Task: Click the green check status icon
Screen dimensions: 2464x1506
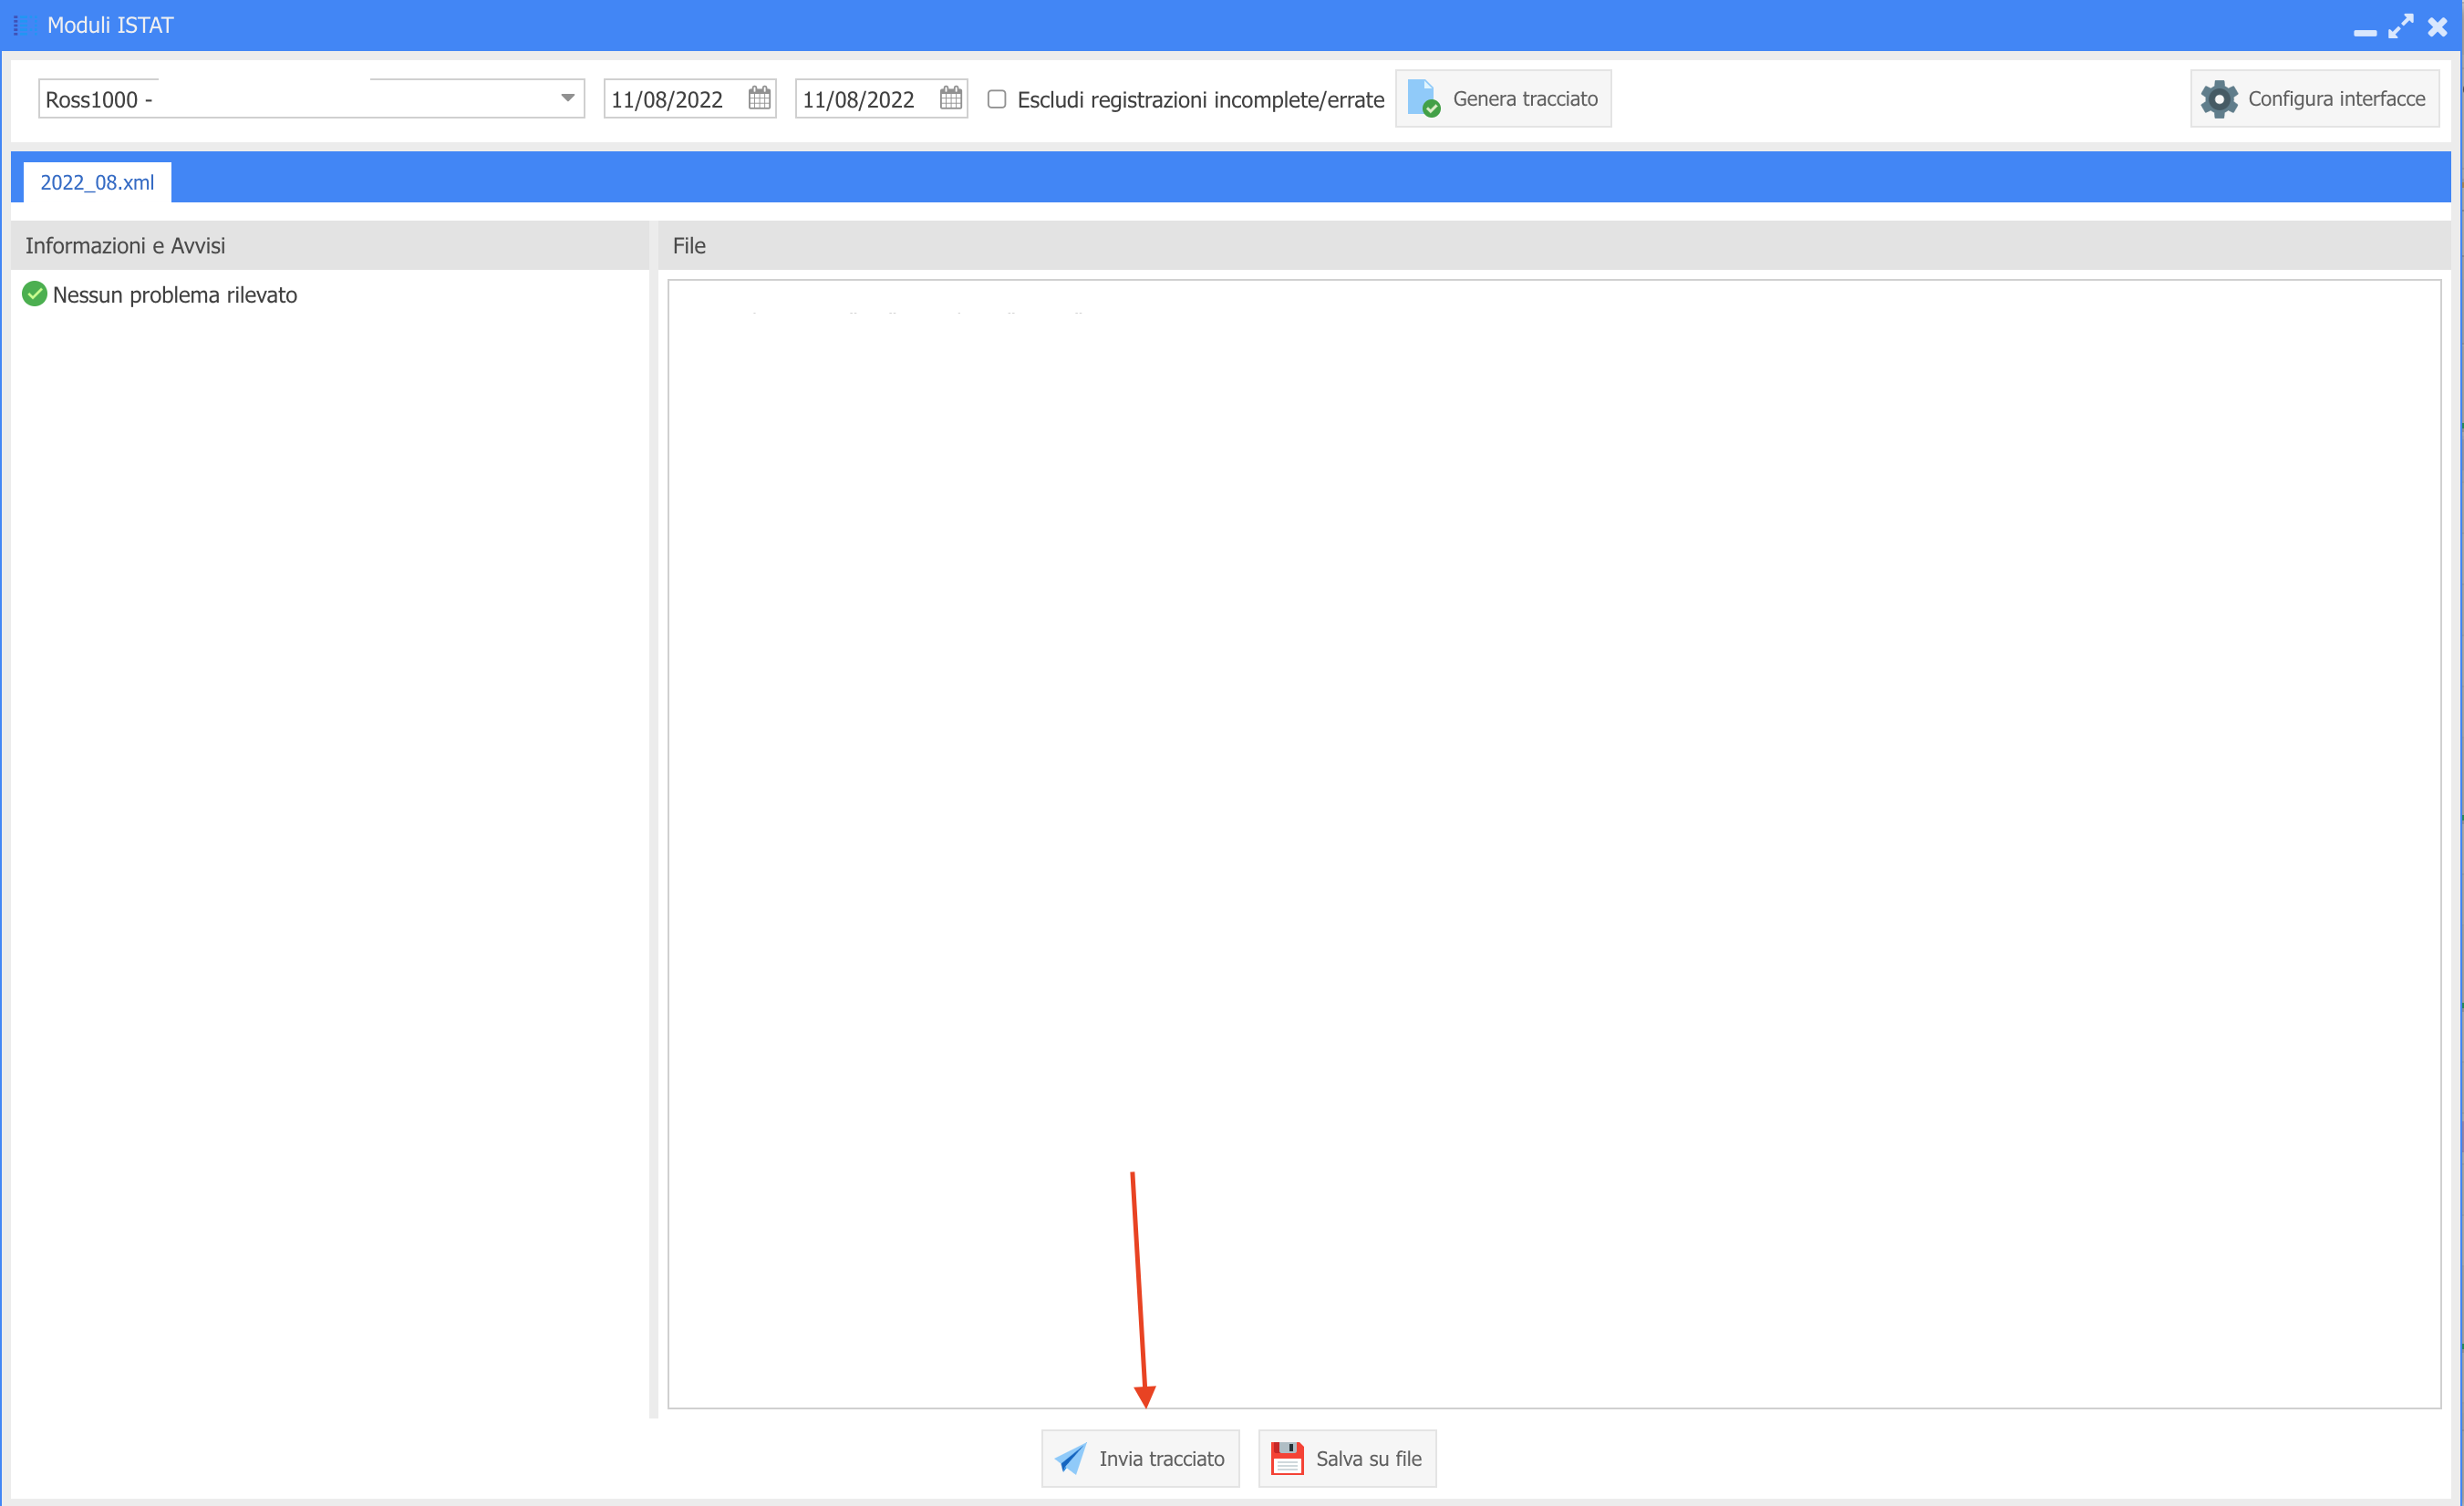Action: [34, 294]
